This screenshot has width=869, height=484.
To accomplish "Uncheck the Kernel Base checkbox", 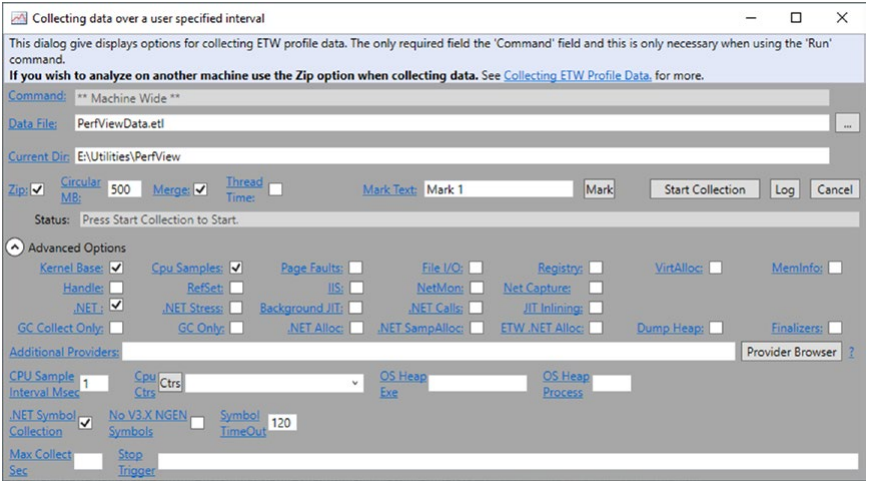I will [116, 268].
